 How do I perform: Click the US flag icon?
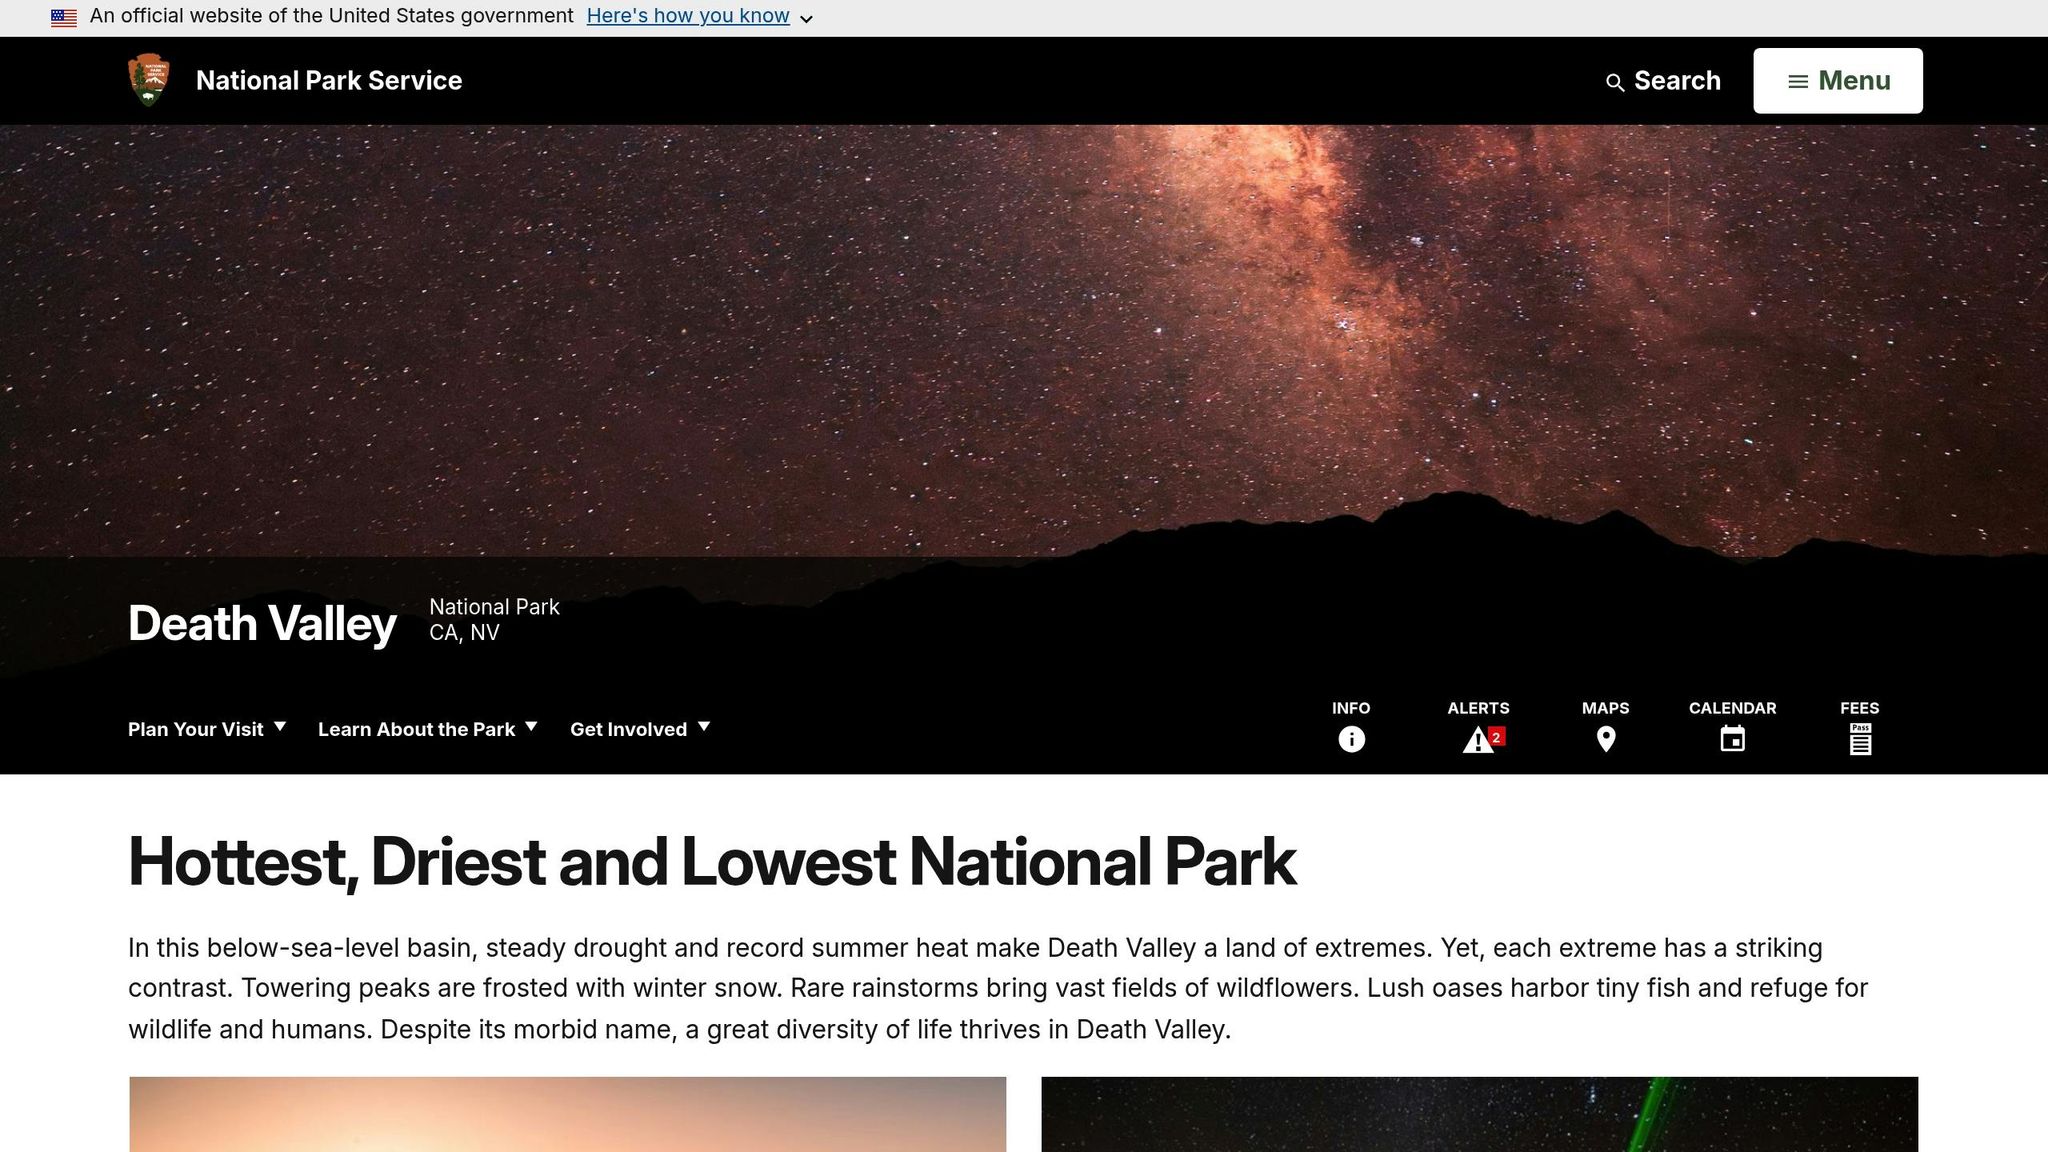64,17
